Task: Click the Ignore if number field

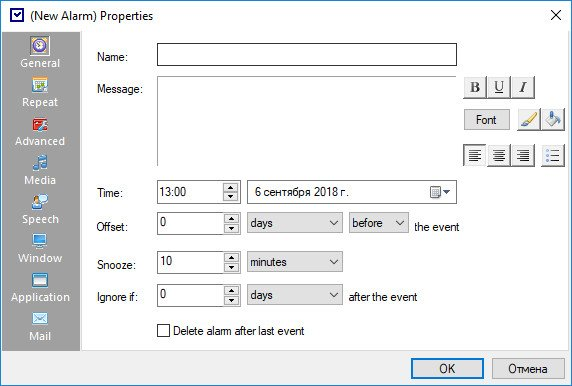Action: [190, 295]
